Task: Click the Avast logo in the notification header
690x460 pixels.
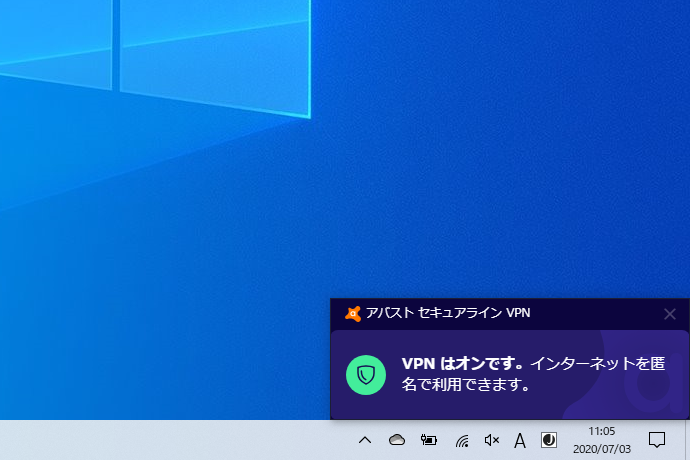Action: (353, 314)
